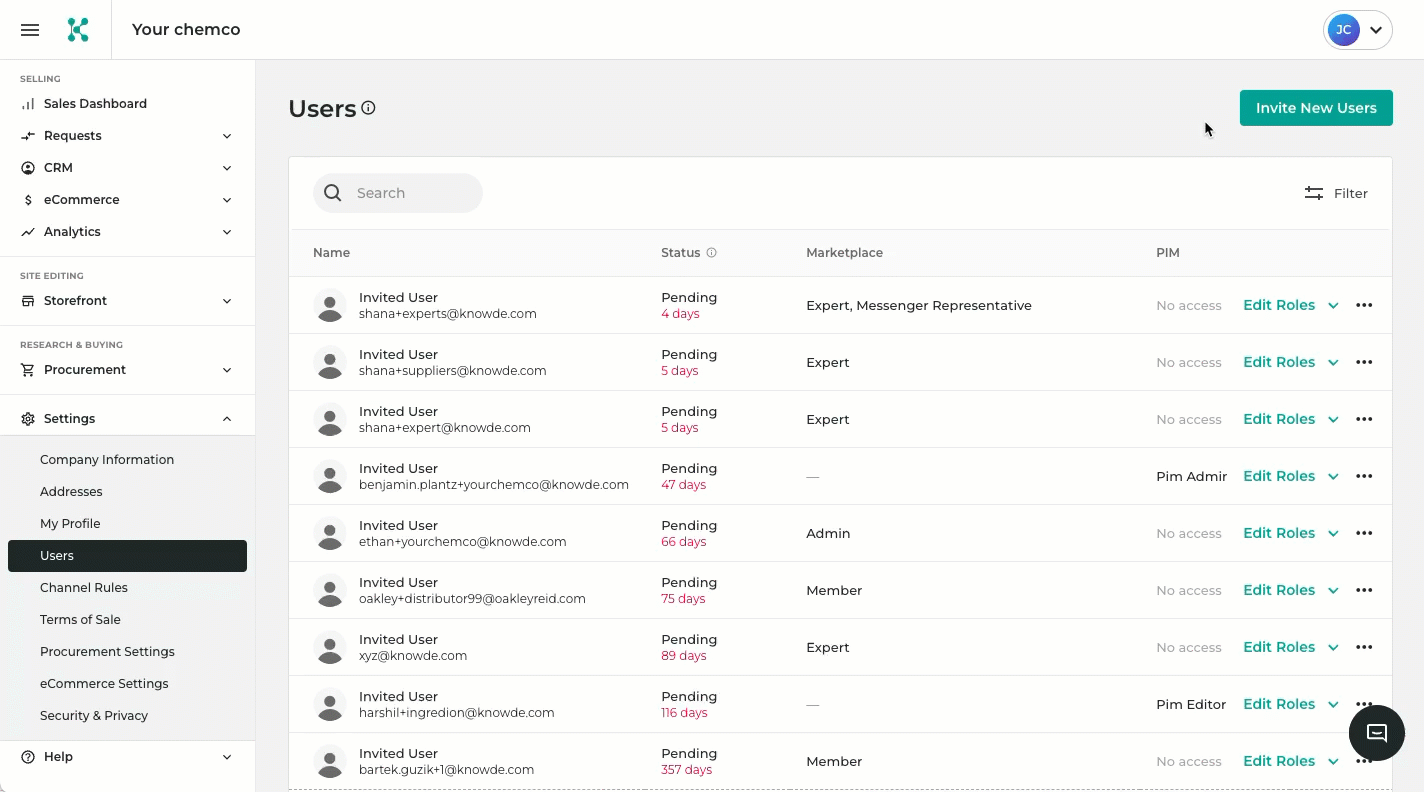The image size is (1424, 792).
Task: Click the Filter icon in users table
Action: coord(1314,193)
